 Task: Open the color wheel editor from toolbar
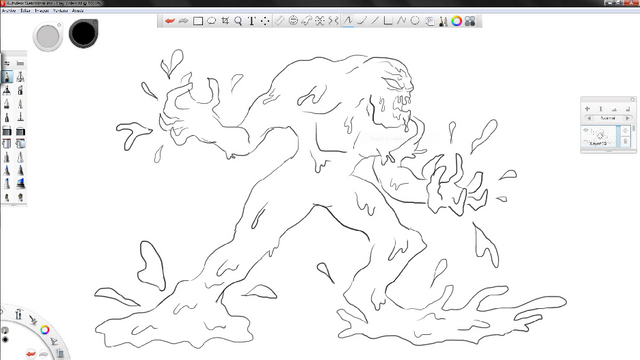[x=456, y=21]
